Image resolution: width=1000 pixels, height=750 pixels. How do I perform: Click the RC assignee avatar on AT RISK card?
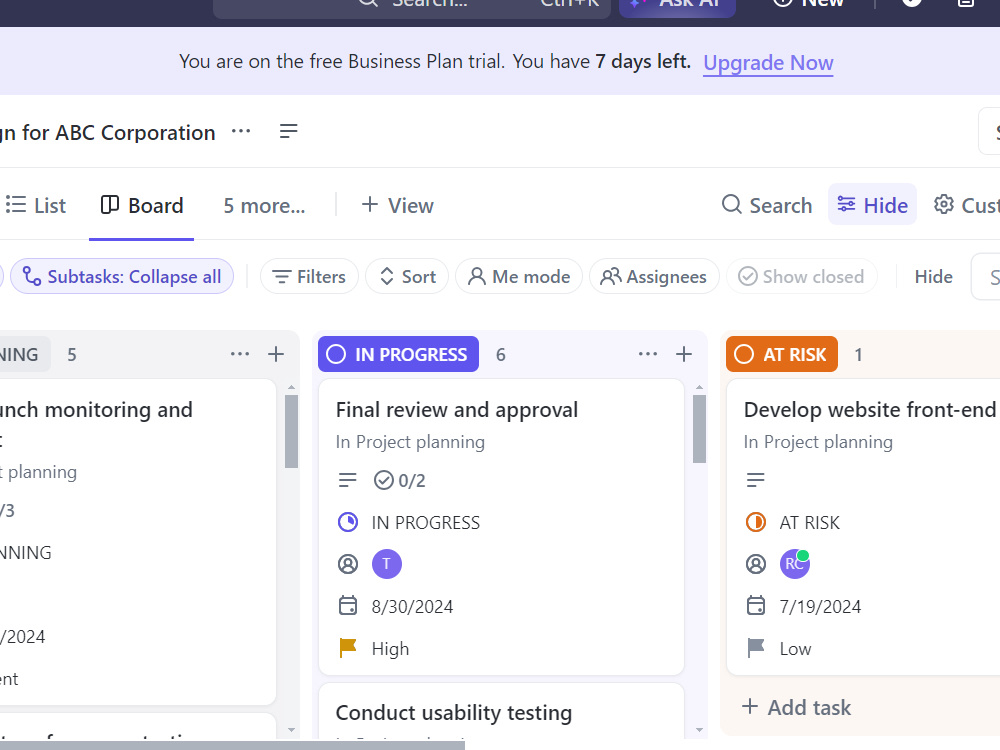point(795,564)
